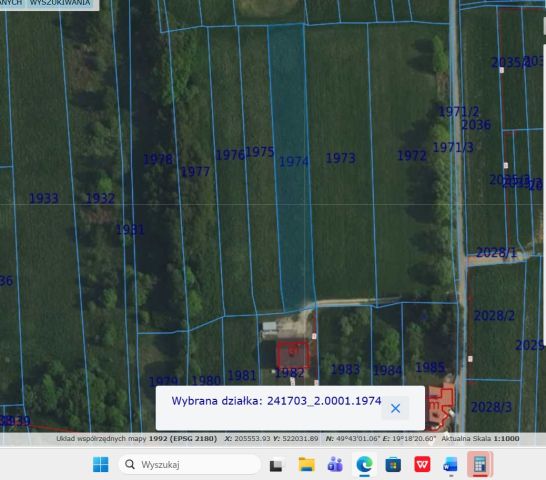
Task: Open the Calculator app in the taskbar
Action: pos(480,465)
